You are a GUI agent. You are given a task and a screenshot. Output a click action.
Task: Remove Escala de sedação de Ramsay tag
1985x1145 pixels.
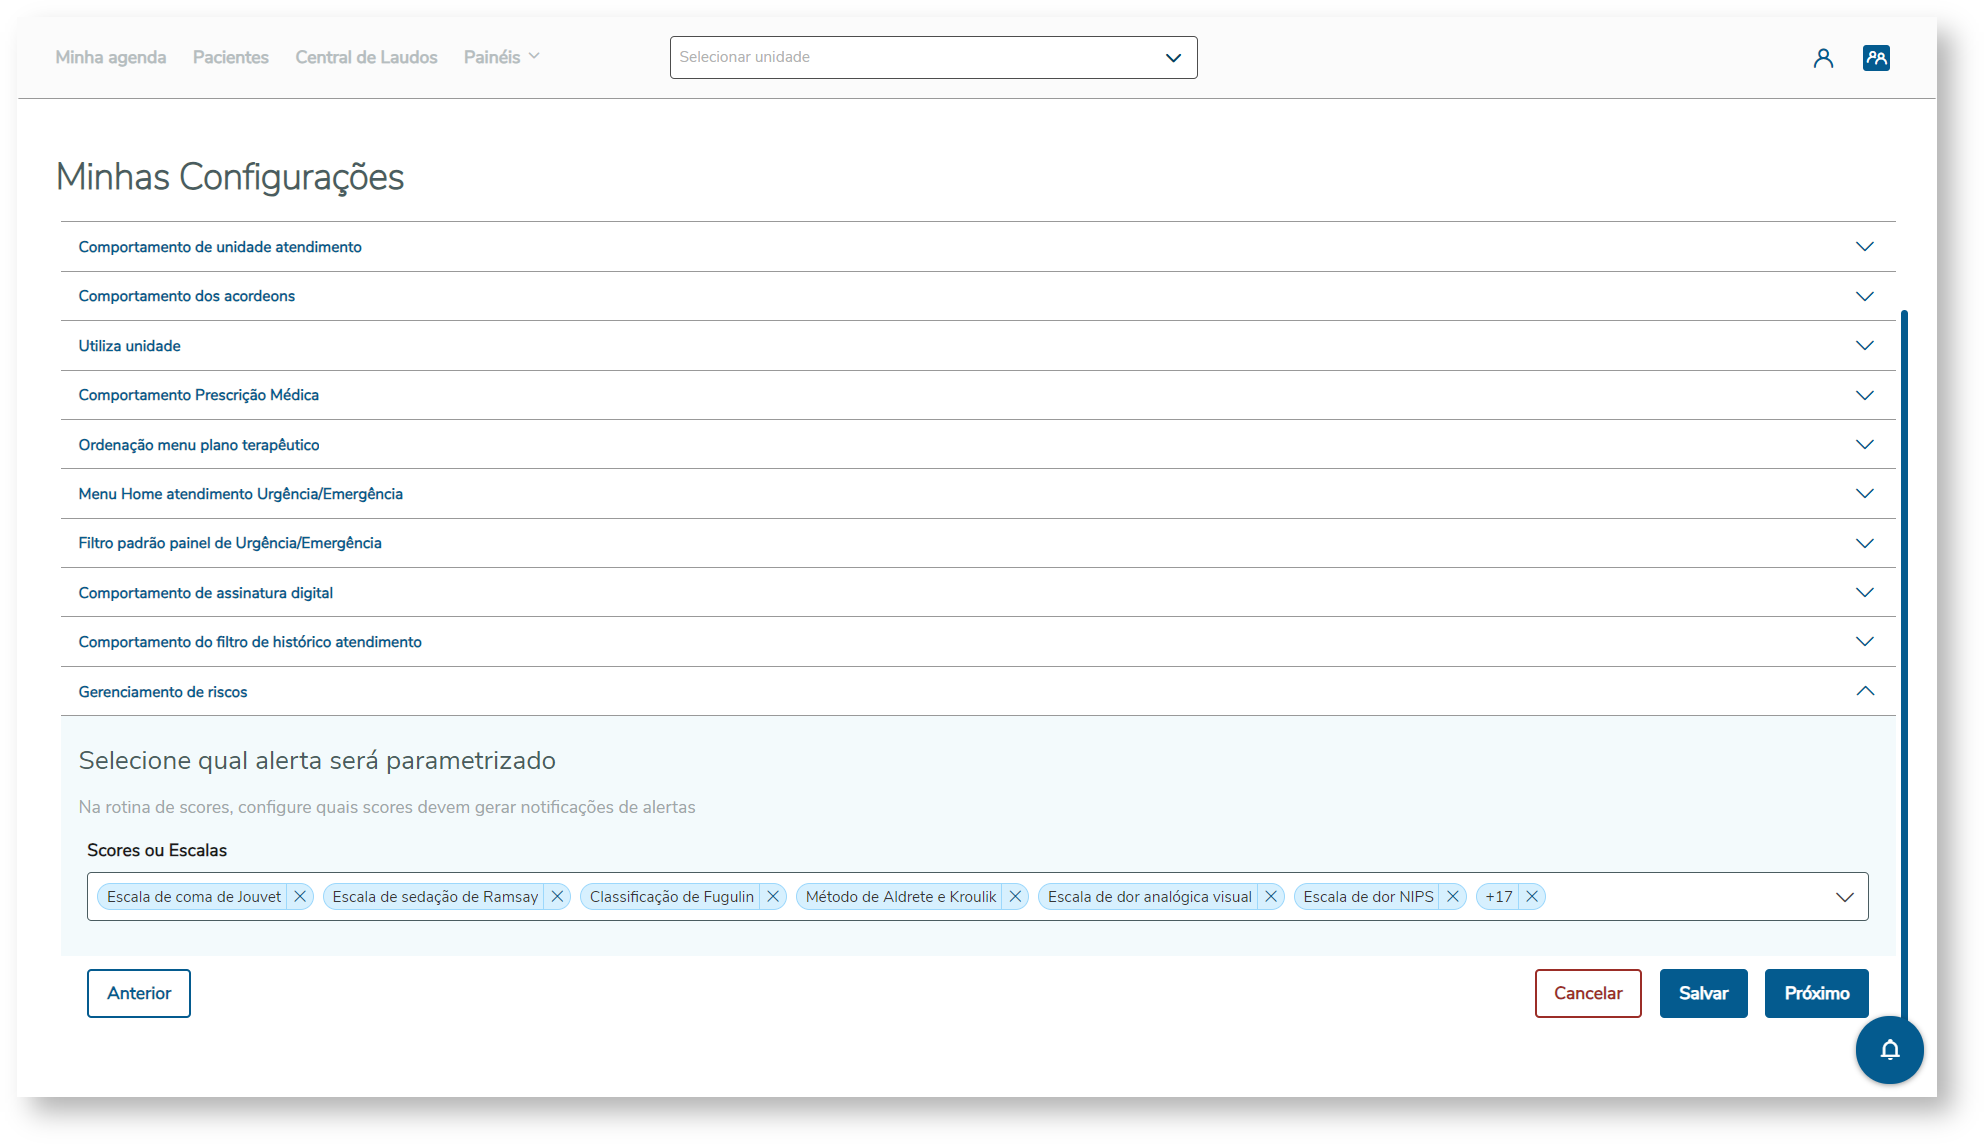tap(558, 896)
